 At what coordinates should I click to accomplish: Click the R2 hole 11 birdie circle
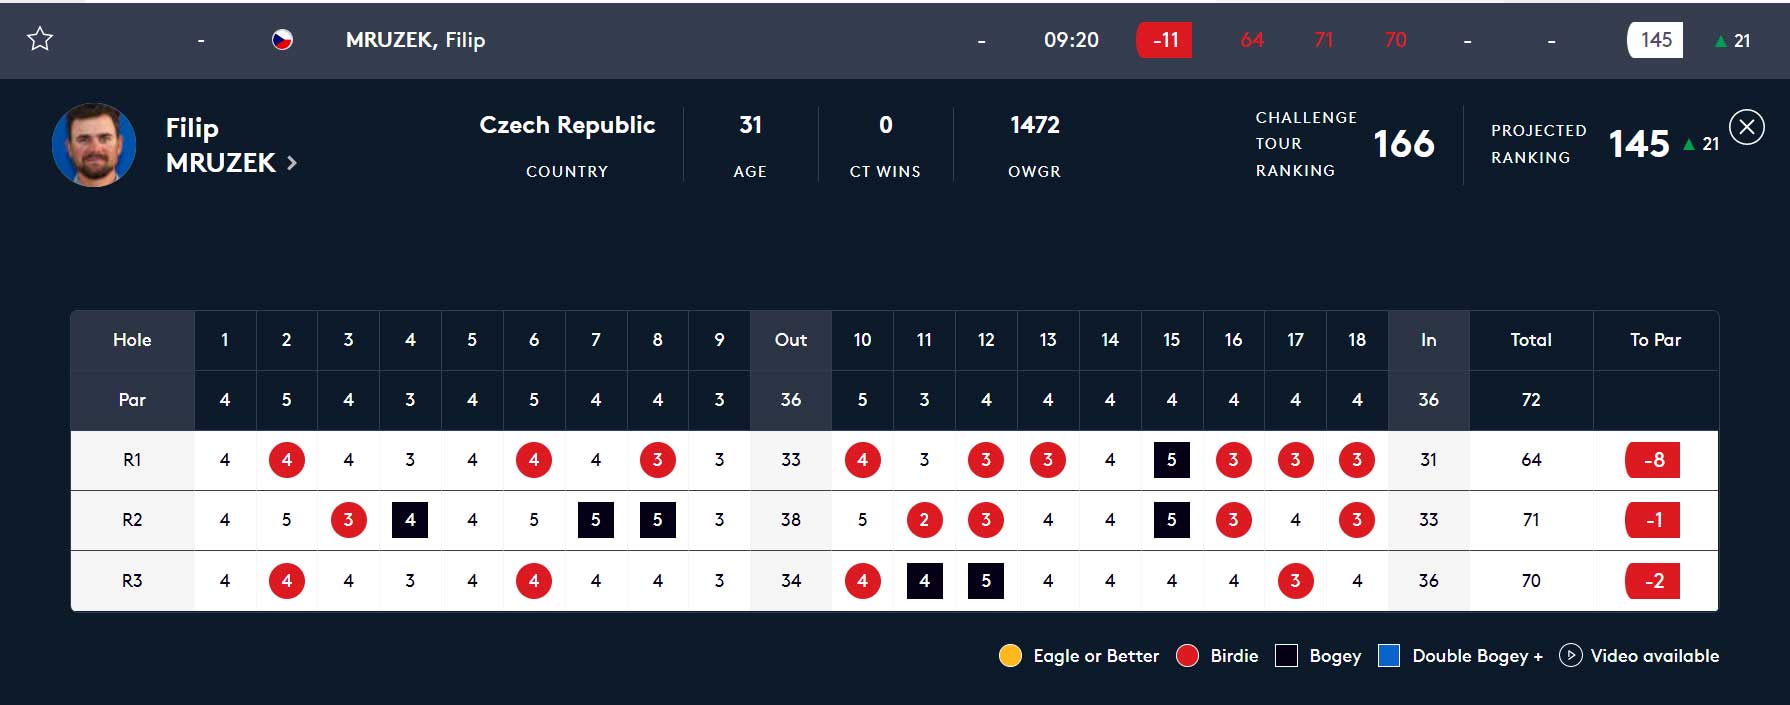(924, 520)
